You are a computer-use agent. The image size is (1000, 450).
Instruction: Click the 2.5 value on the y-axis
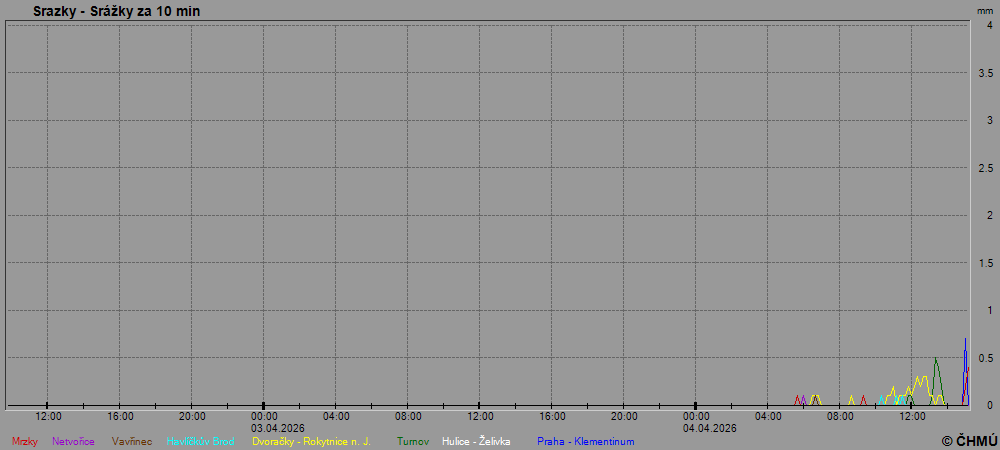[984, 167]
